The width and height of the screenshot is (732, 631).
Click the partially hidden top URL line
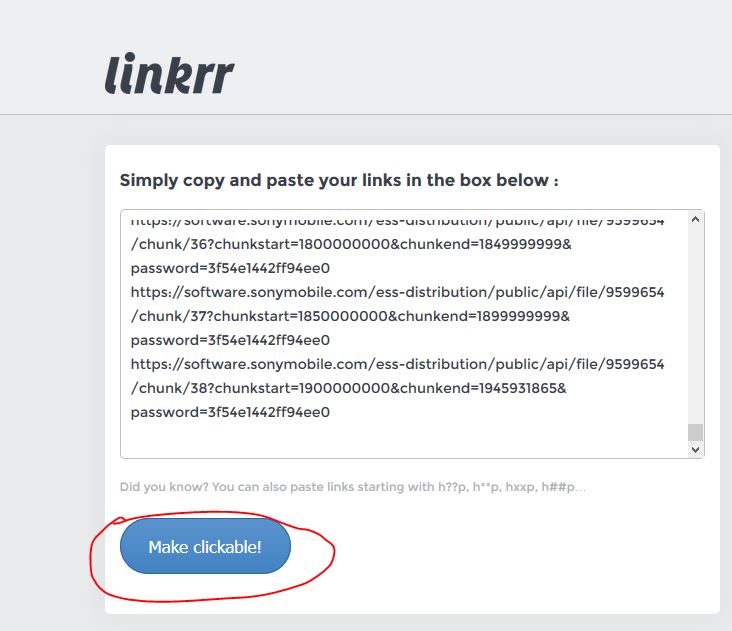(x=397, y=221)
